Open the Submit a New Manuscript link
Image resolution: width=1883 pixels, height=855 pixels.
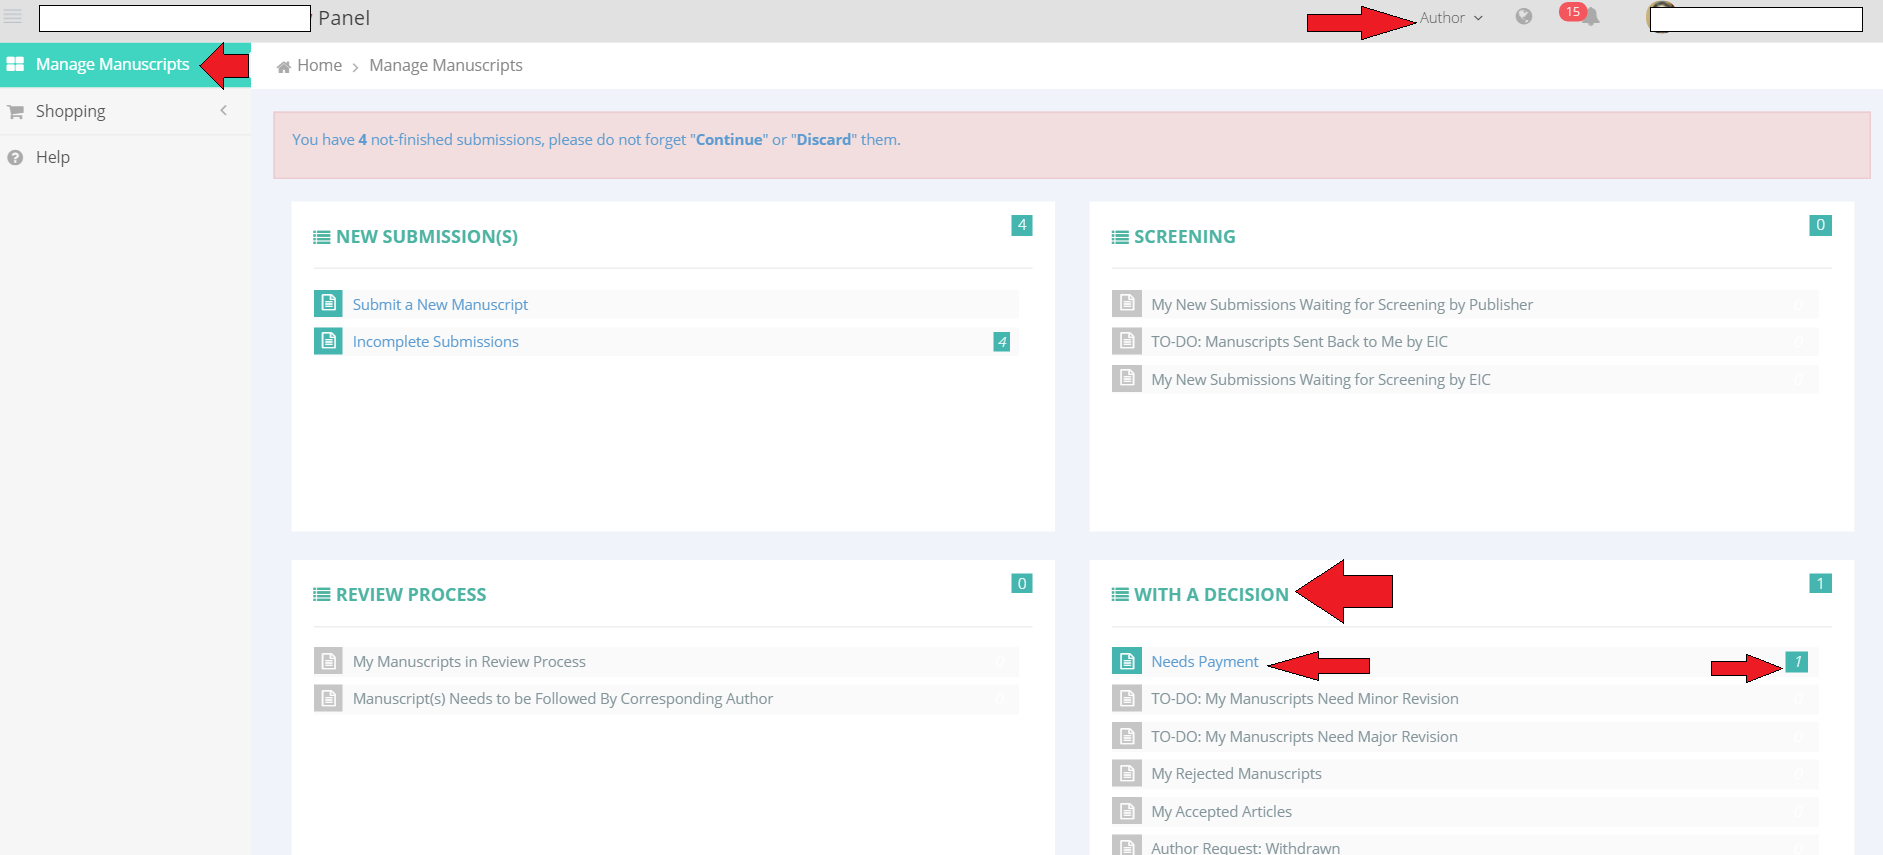point(440,305)
